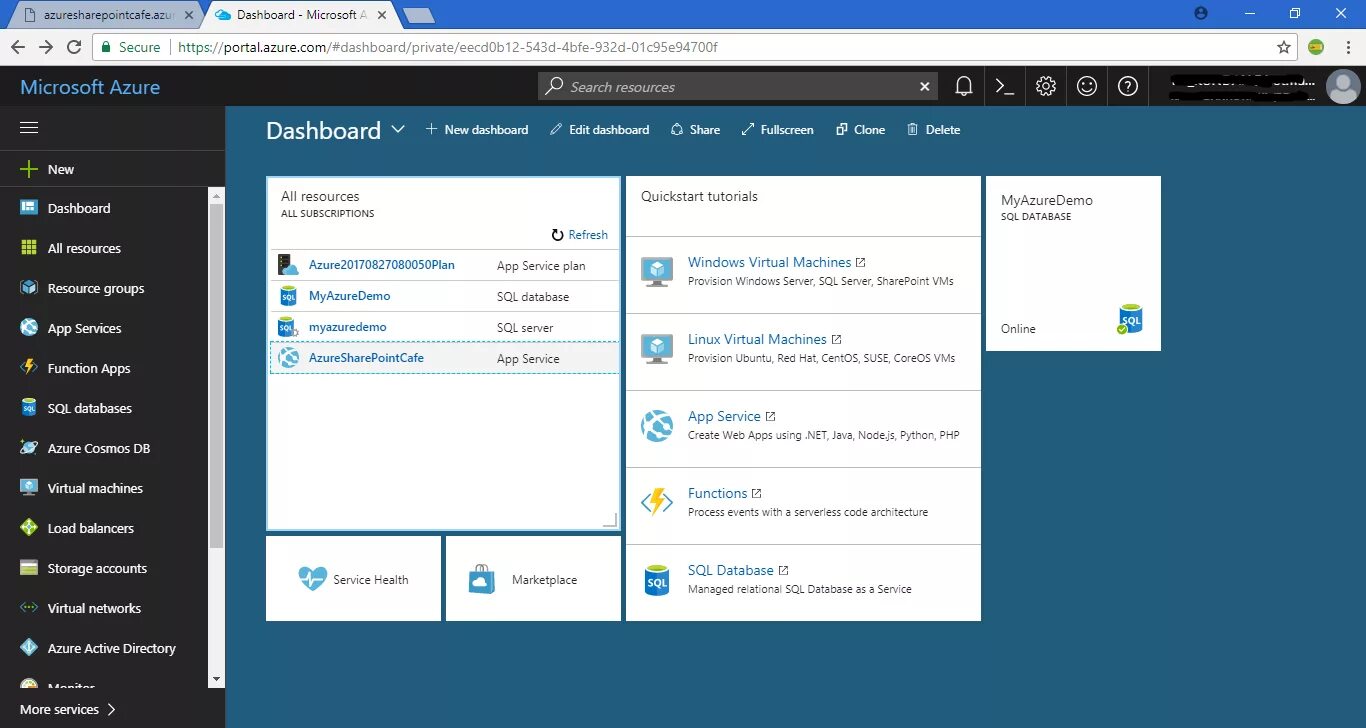The image size is (1366, 728).
Task: Click Microsoft Azure logo text
Action: 90,87
